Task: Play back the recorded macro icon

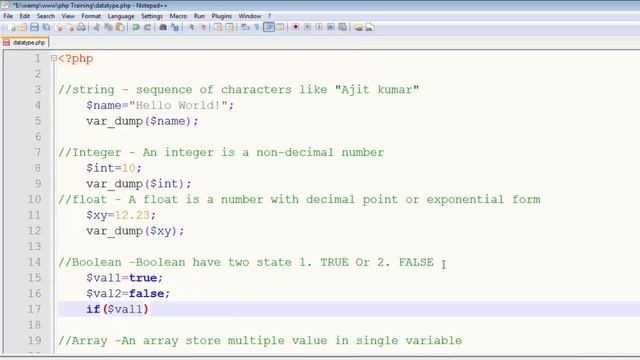Action: (319, 27)
